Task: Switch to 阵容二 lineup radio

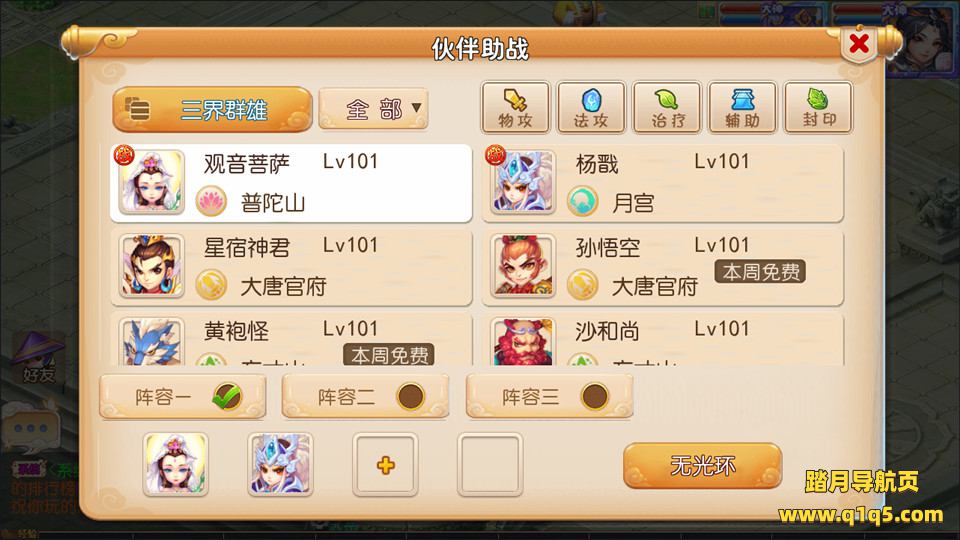Action: [410, 396]
